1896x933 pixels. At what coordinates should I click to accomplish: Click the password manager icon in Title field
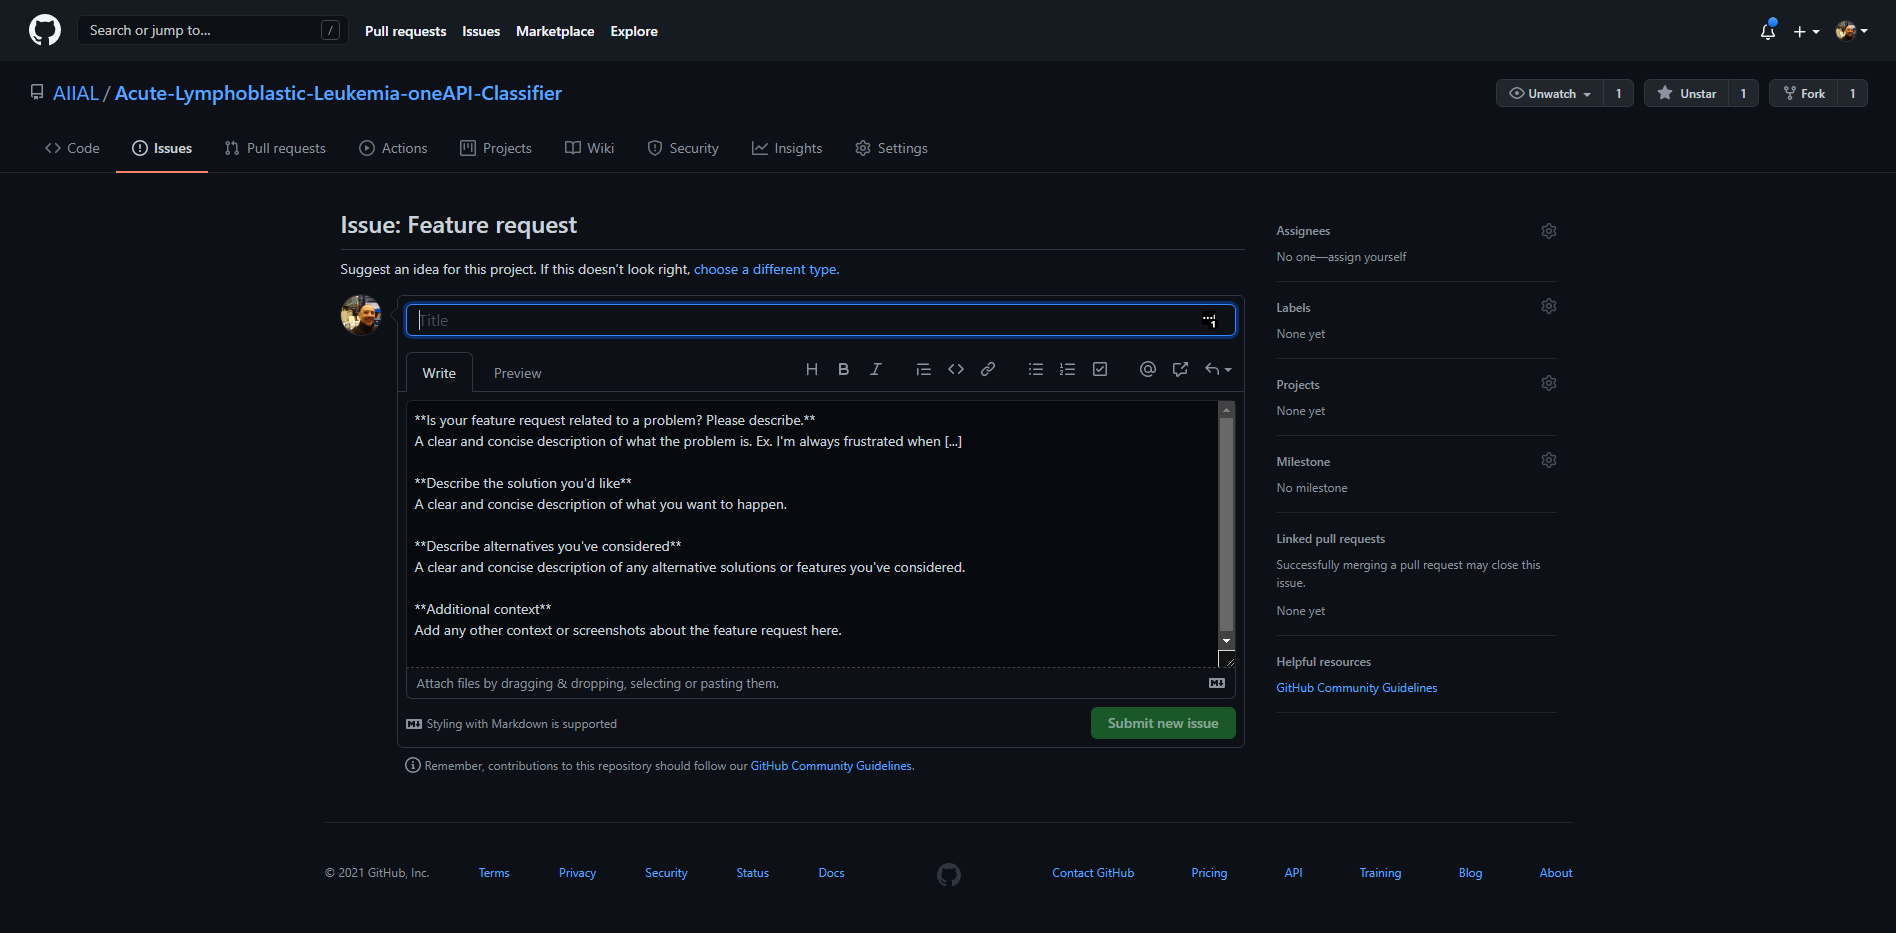[1210, 320]
